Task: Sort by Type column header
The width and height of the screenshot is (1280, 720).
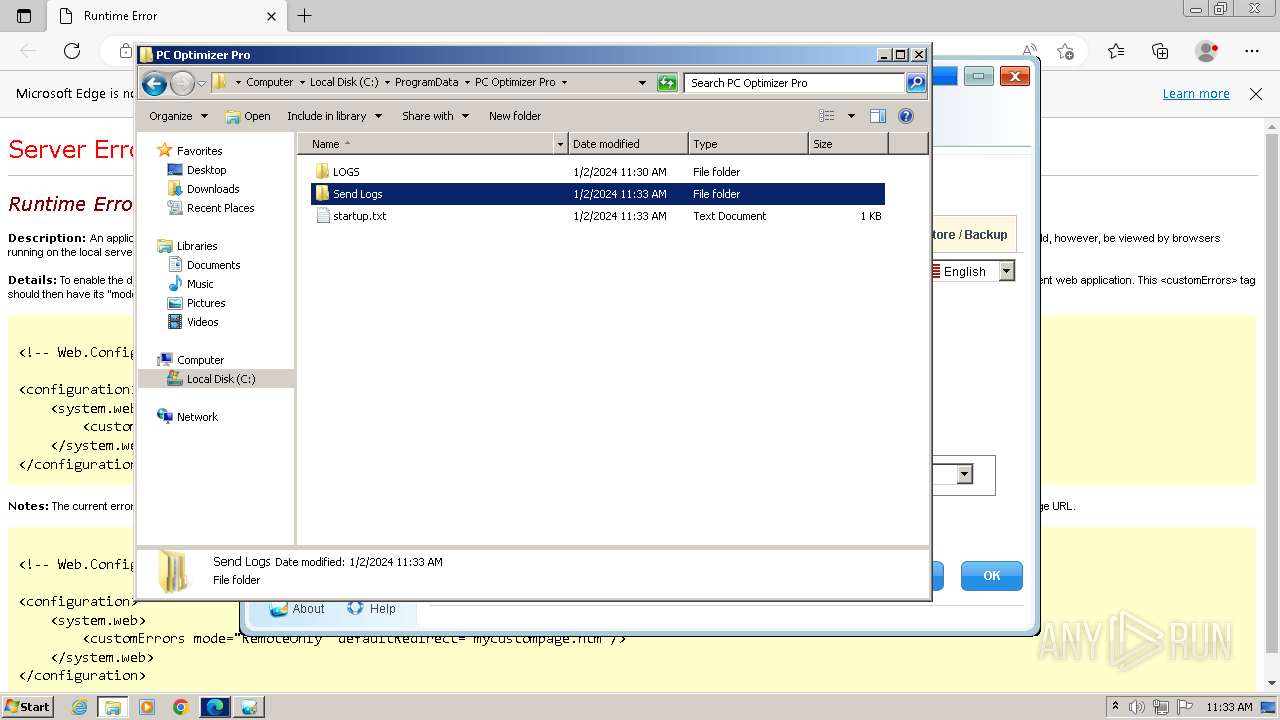Action: [x=748, y=144]
